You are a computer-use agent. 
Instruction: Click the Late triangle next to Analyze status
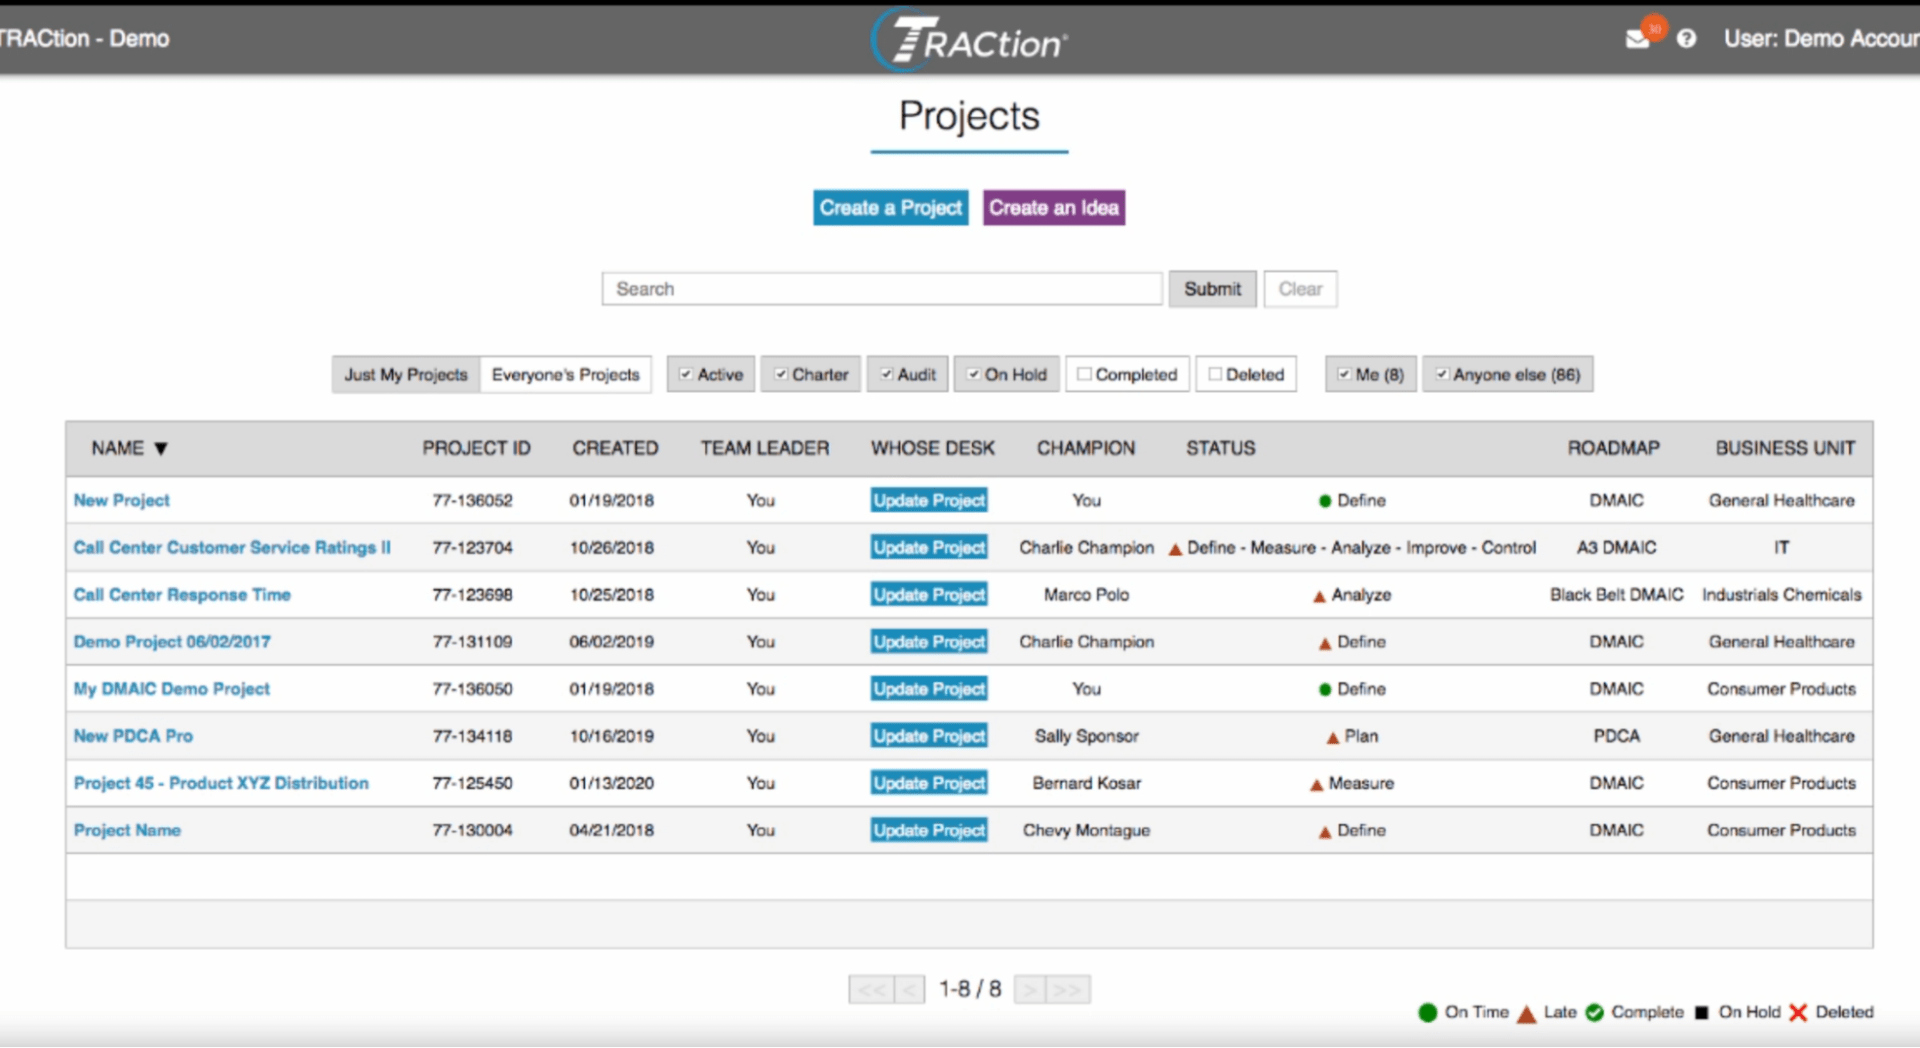pos(1318,594)
